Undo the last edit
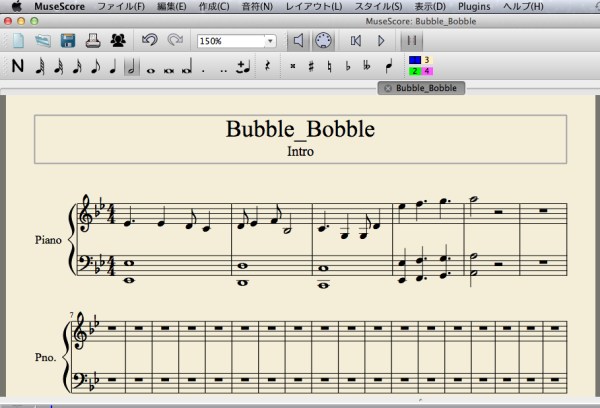The height and width of the screenshot is (408, 600). click(150, 40)
